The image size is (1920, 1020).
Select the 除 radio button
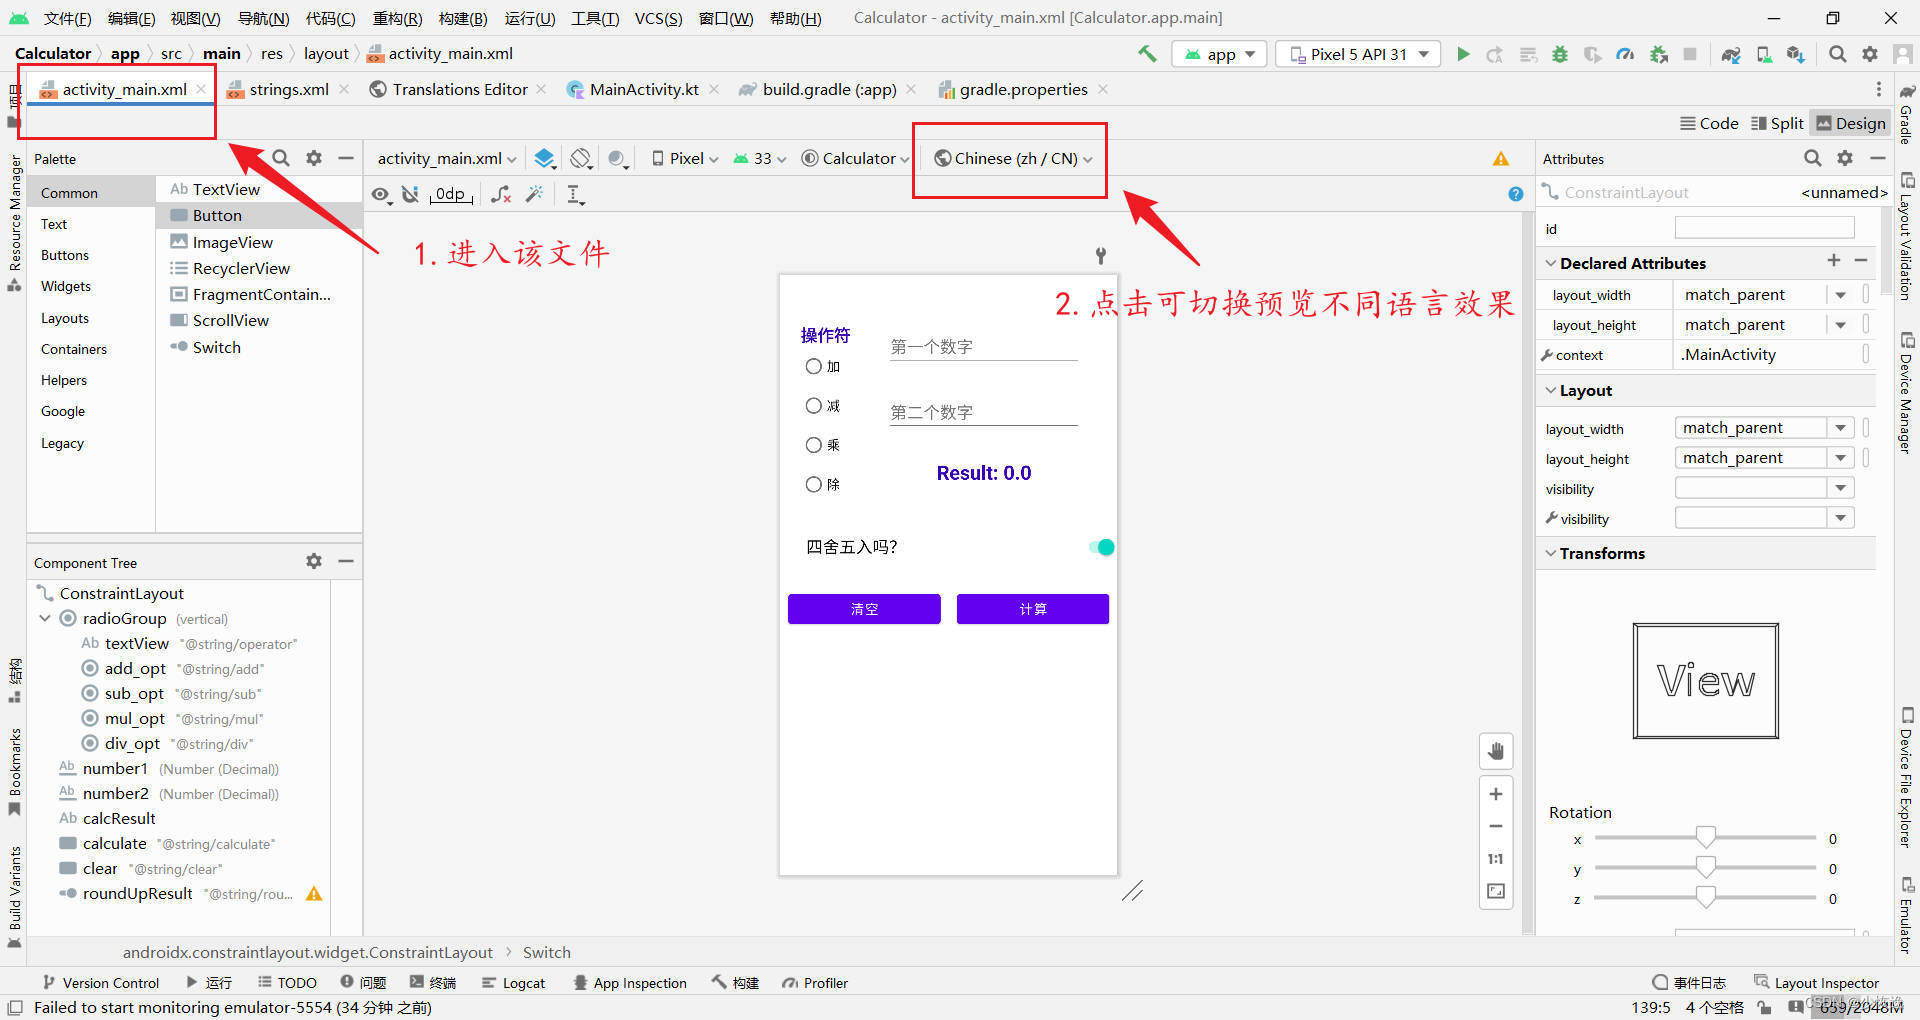coord(813,484)
